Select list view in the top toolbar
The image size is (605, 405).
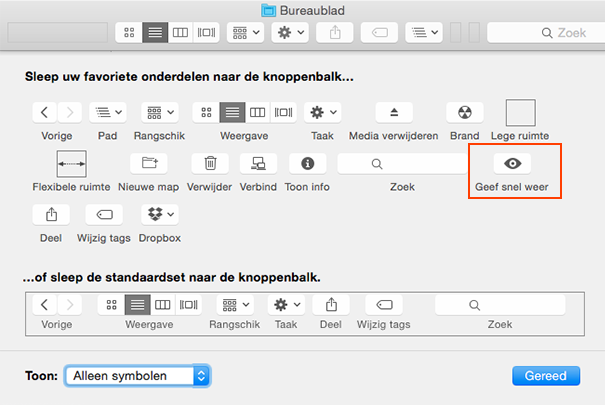(x=155, y=32)
